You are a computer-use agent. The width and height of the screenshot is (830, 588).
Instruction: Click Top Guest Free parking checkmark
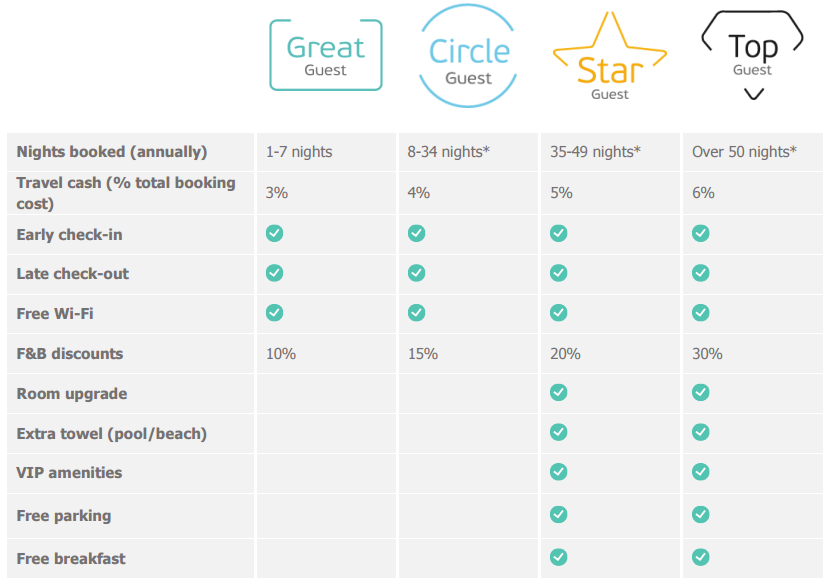pos(700,514)
